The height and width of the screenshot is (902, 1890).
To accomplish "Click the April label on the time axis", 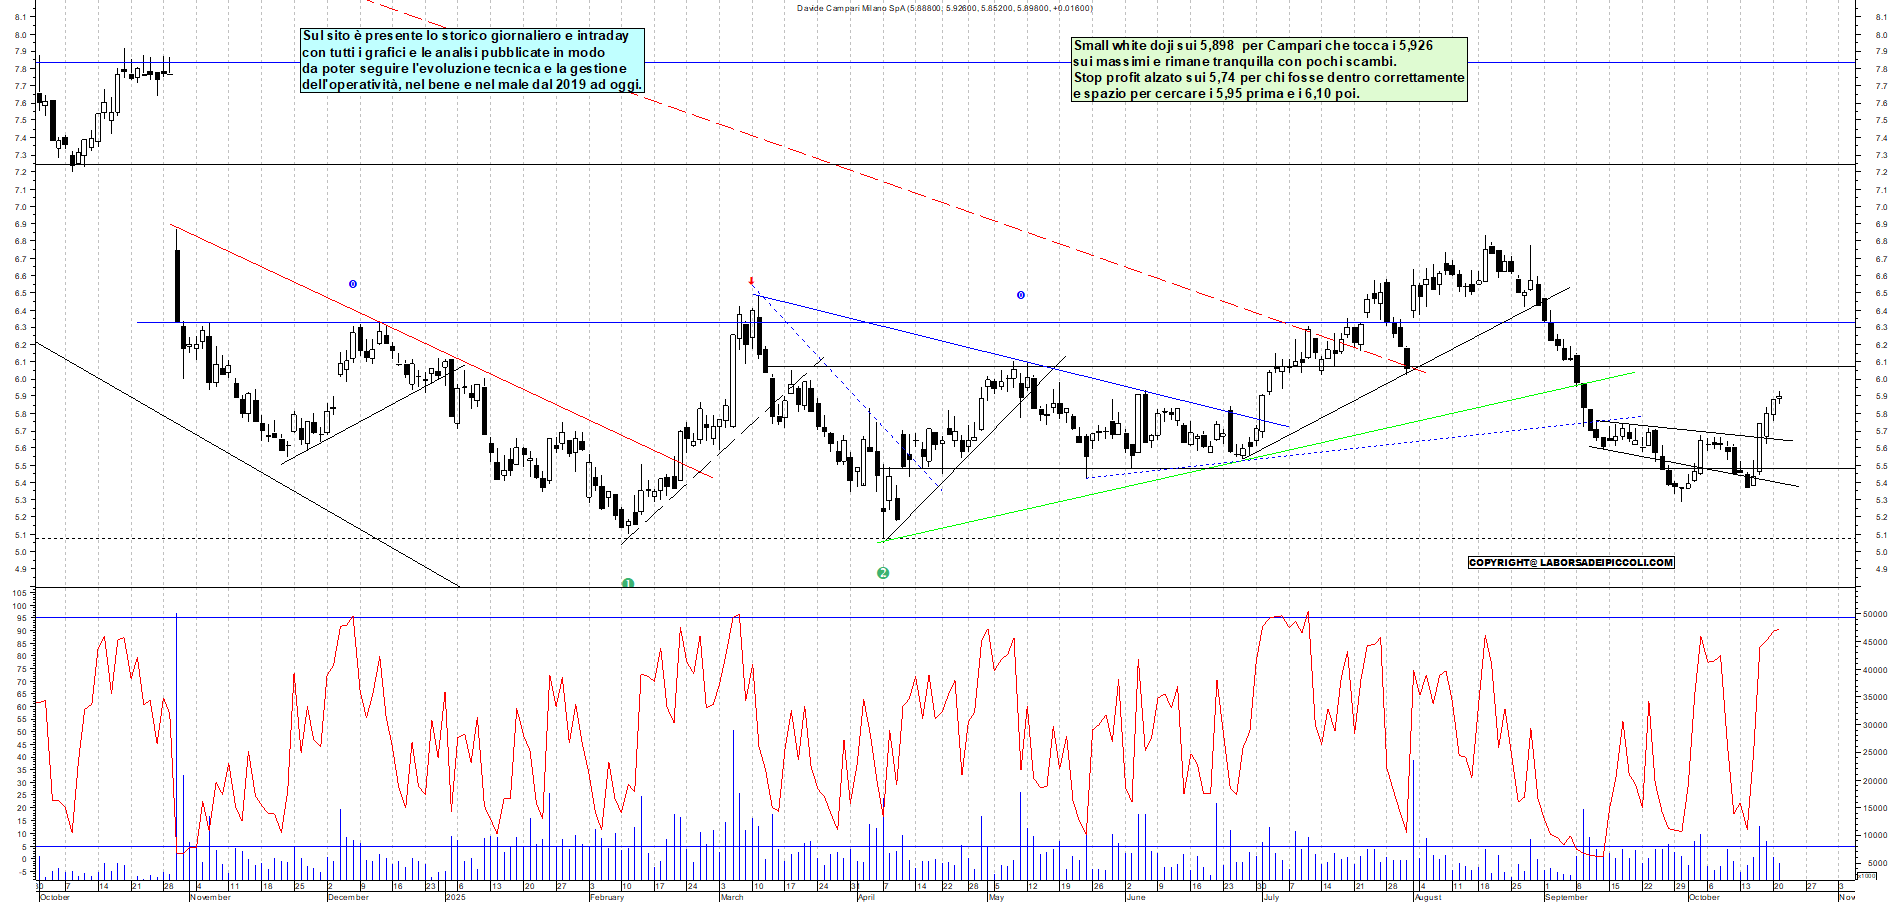I will pos(866,897).
